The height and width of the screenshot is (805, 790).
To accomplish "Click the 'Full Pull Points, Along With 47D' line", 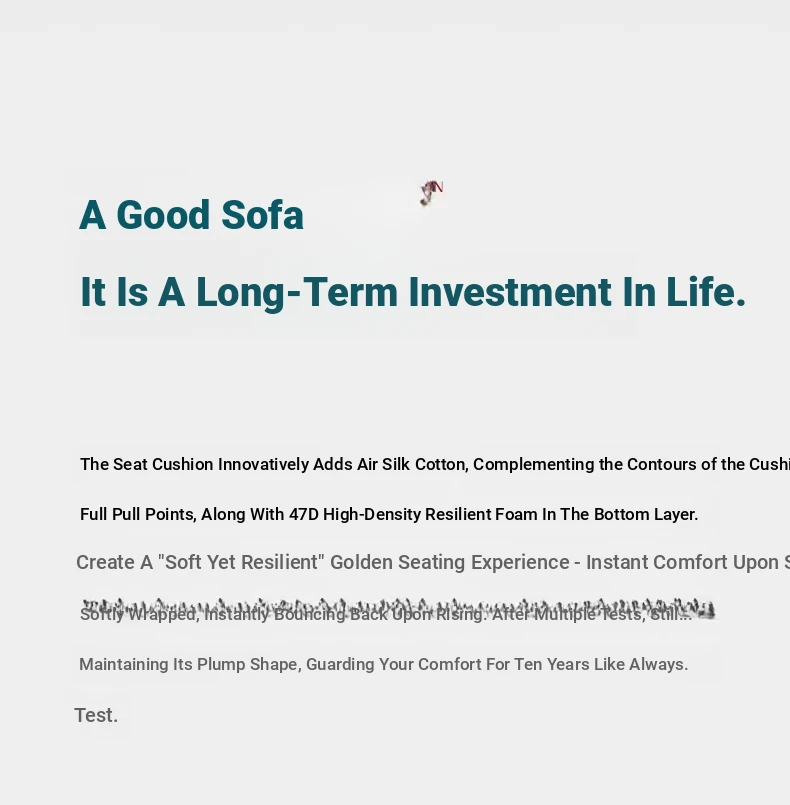I will point(389,514).
